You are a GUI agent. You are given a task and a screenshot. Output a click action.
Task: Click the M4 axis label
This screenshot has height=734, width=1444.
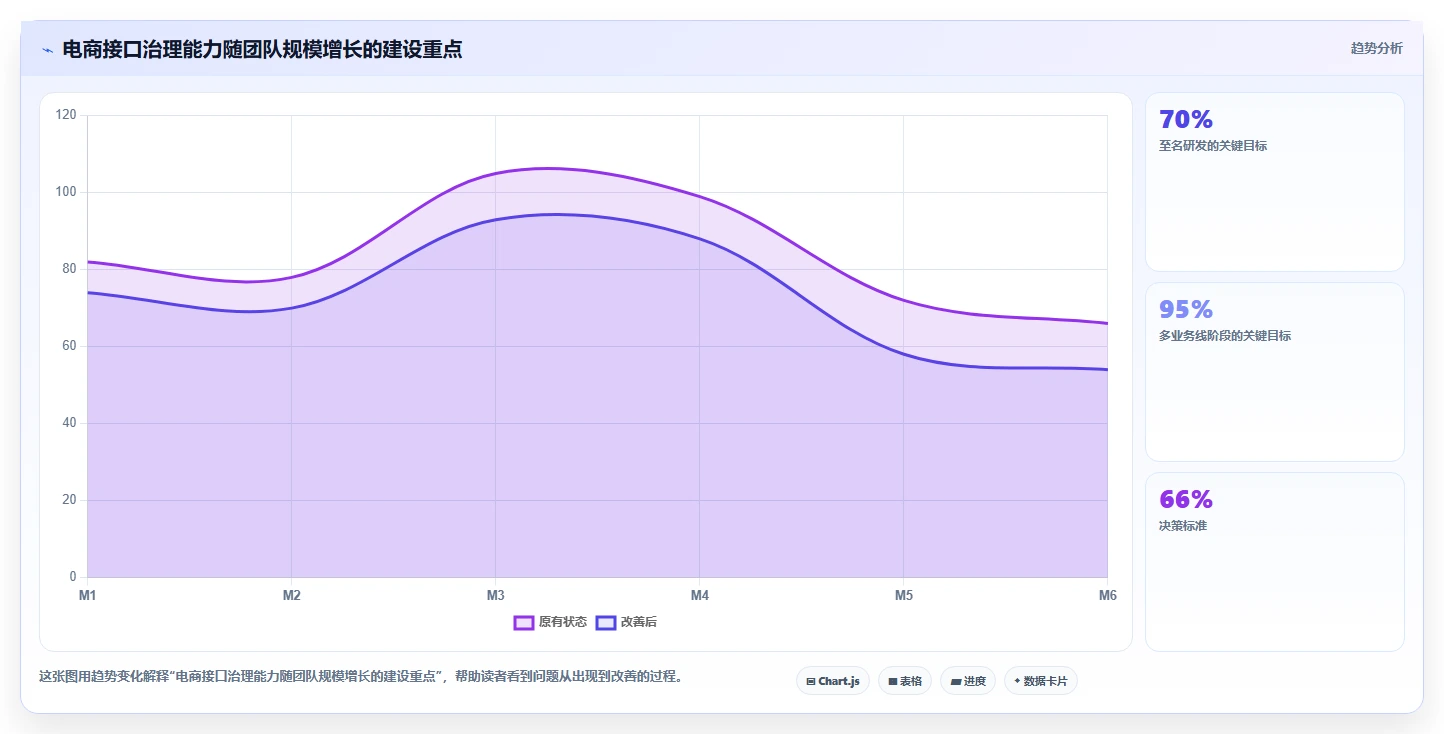point(700,596)
